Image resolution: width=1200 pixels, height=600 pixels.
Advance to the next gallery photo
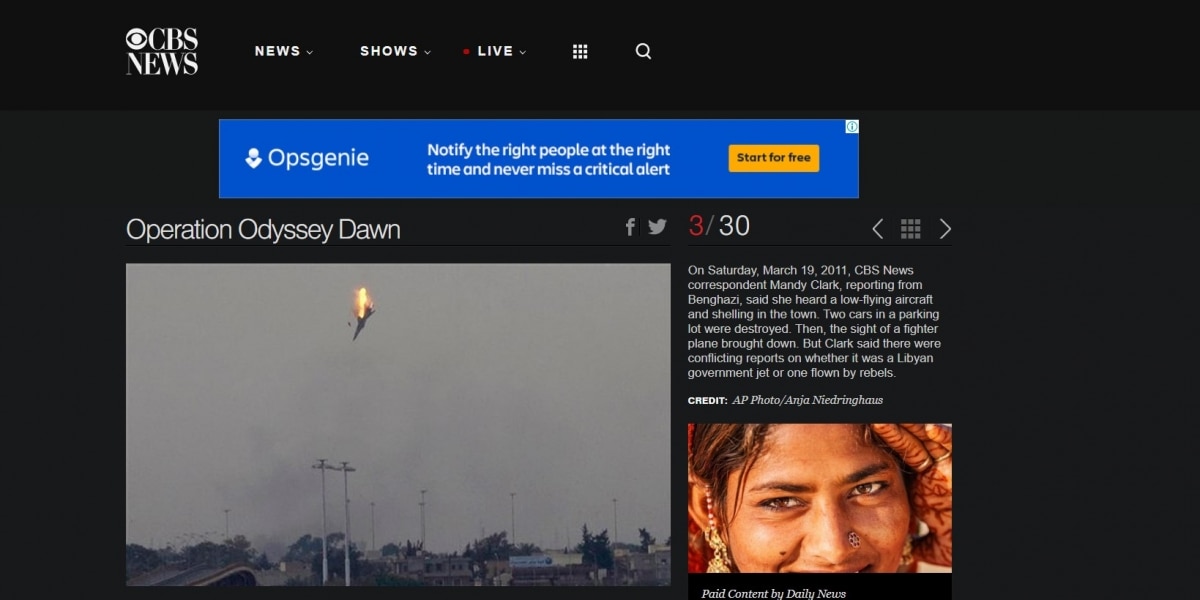click(x=945, y=229)
